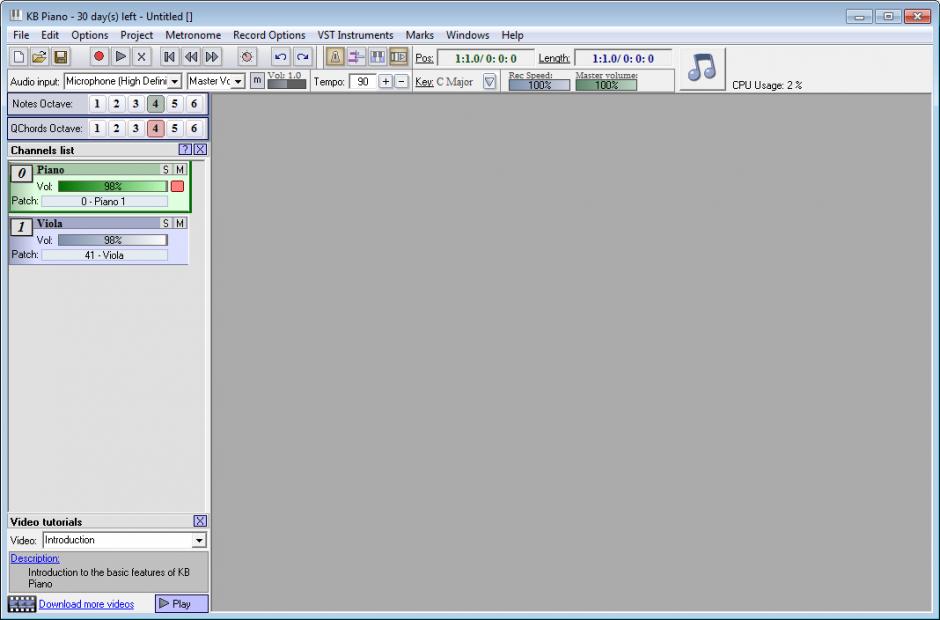Undo the last action
This screenshot has height=620, width=940.
click(280, 57)
